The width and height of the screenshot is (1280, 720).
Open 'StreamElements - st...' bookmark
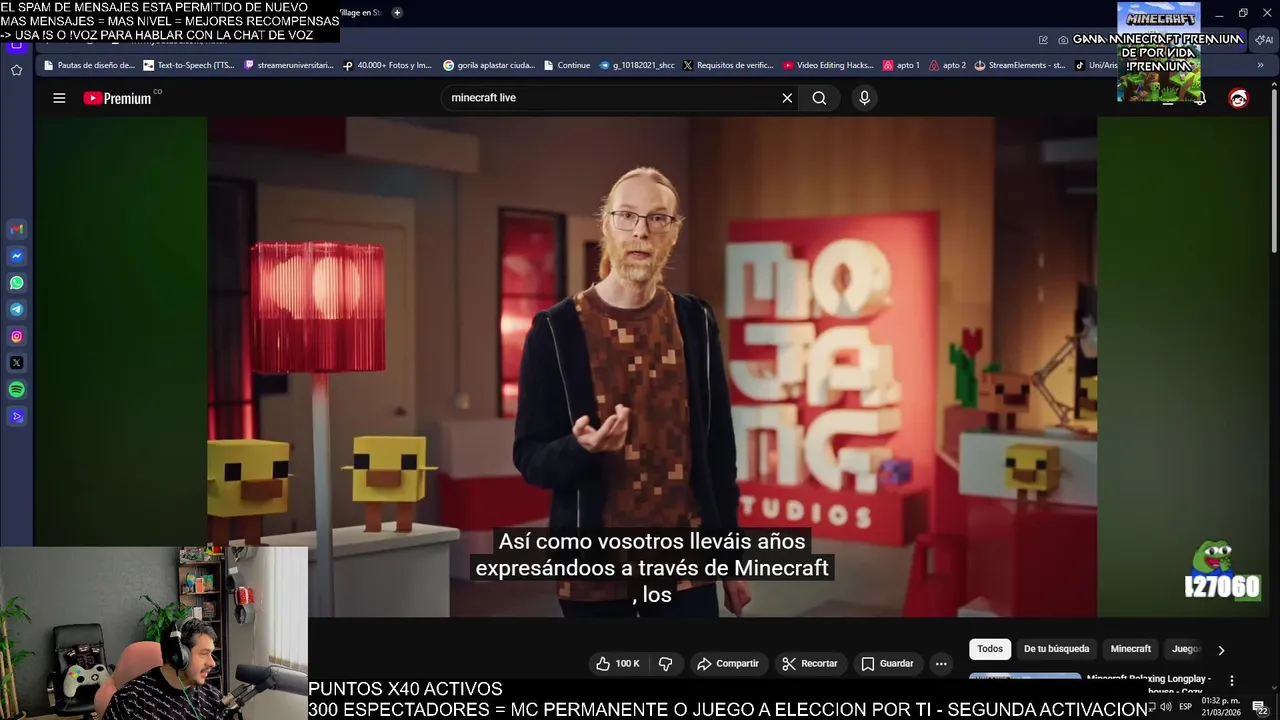click(x=1021, y=65)
